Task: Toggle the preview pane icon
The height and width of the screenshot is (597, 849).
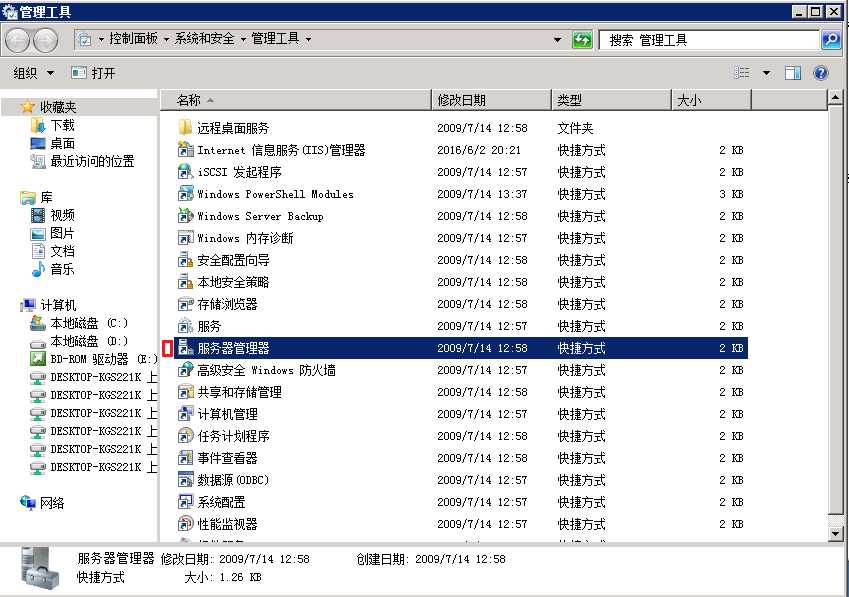Action: 793,73
